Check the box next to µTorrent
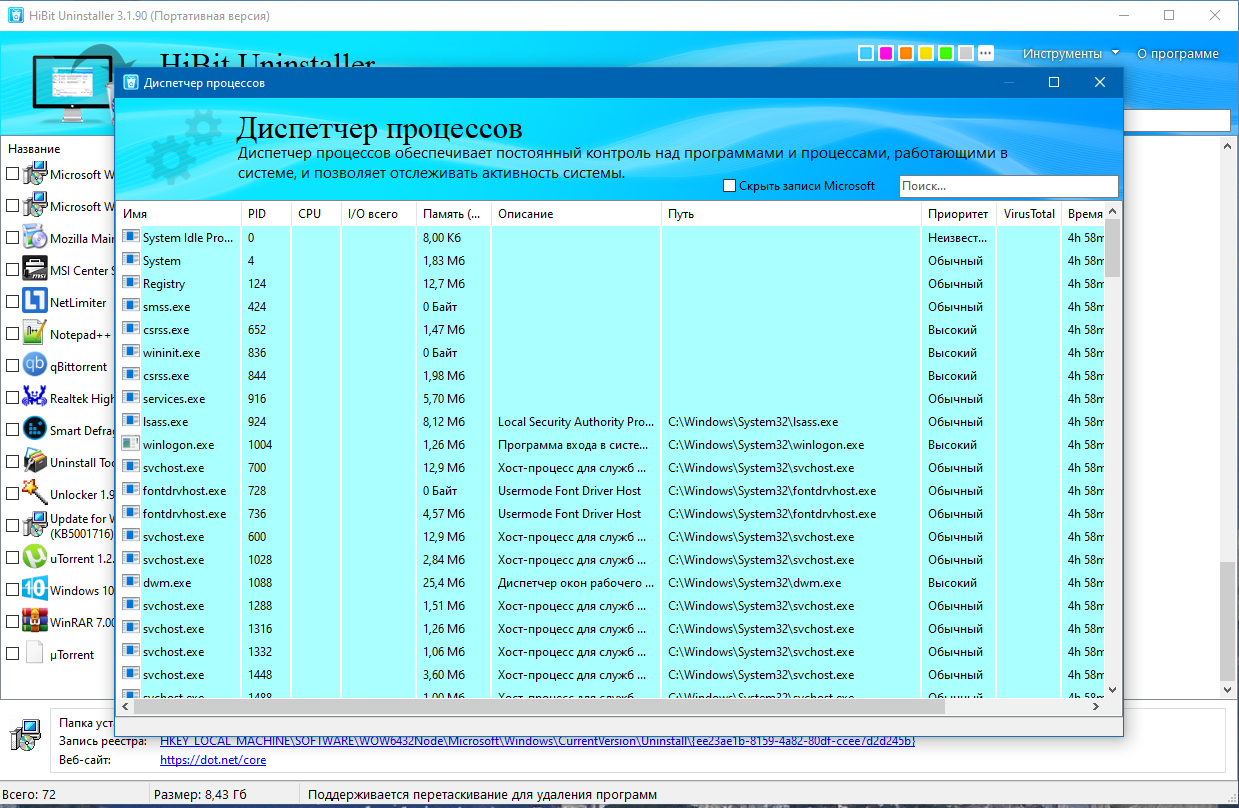This screenshot has width=1239, height=808. [12, 653]
